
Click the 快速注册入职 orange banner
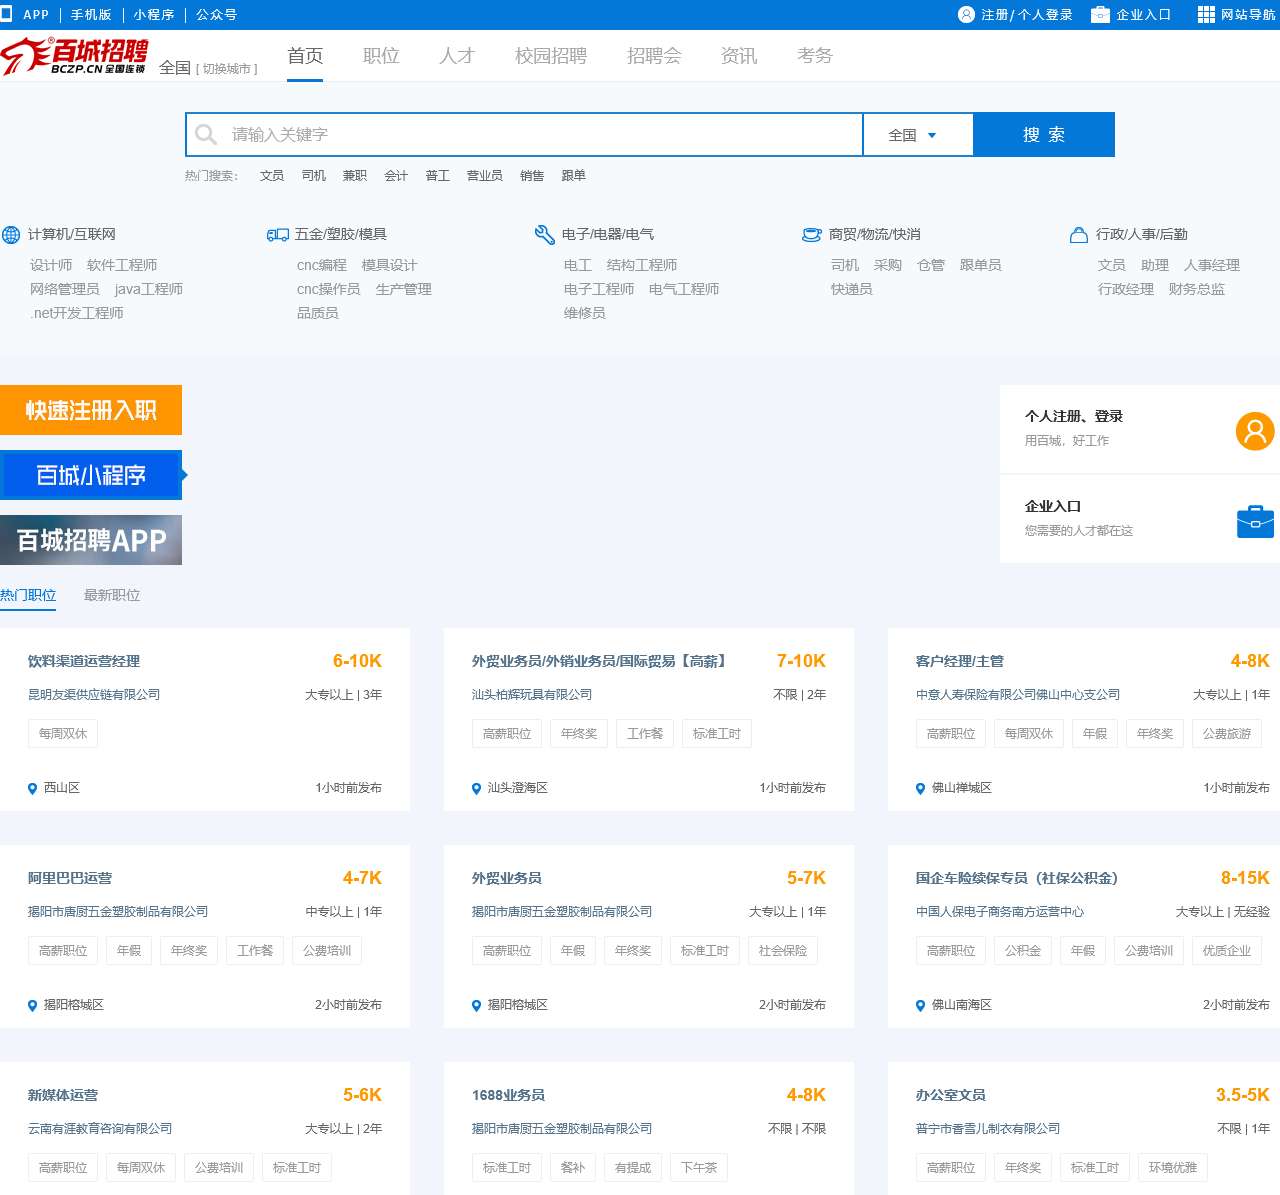click(x=91, y=410)
